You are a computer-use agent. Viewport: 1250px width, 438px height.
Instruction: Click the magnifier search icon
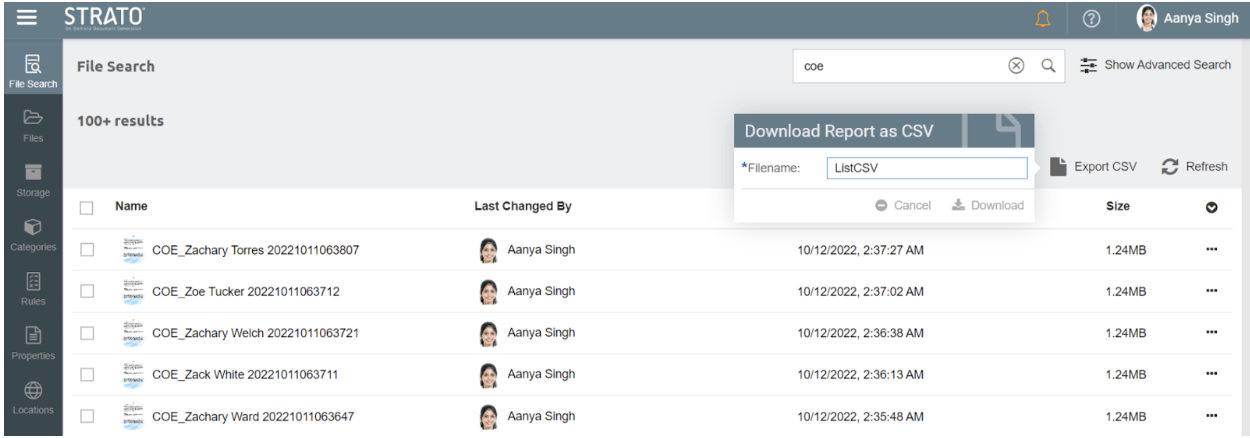[1048, 66]
